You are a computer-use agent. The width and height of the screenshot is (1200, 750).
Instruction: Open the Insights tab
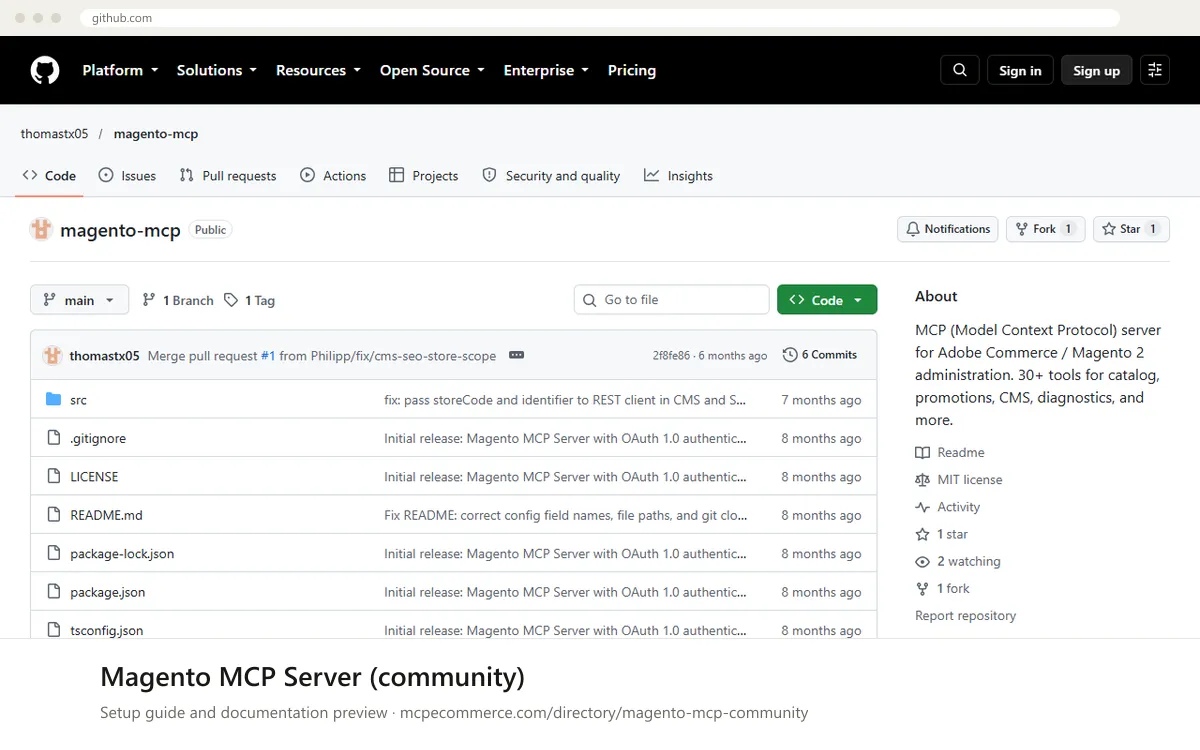(678, 176)
